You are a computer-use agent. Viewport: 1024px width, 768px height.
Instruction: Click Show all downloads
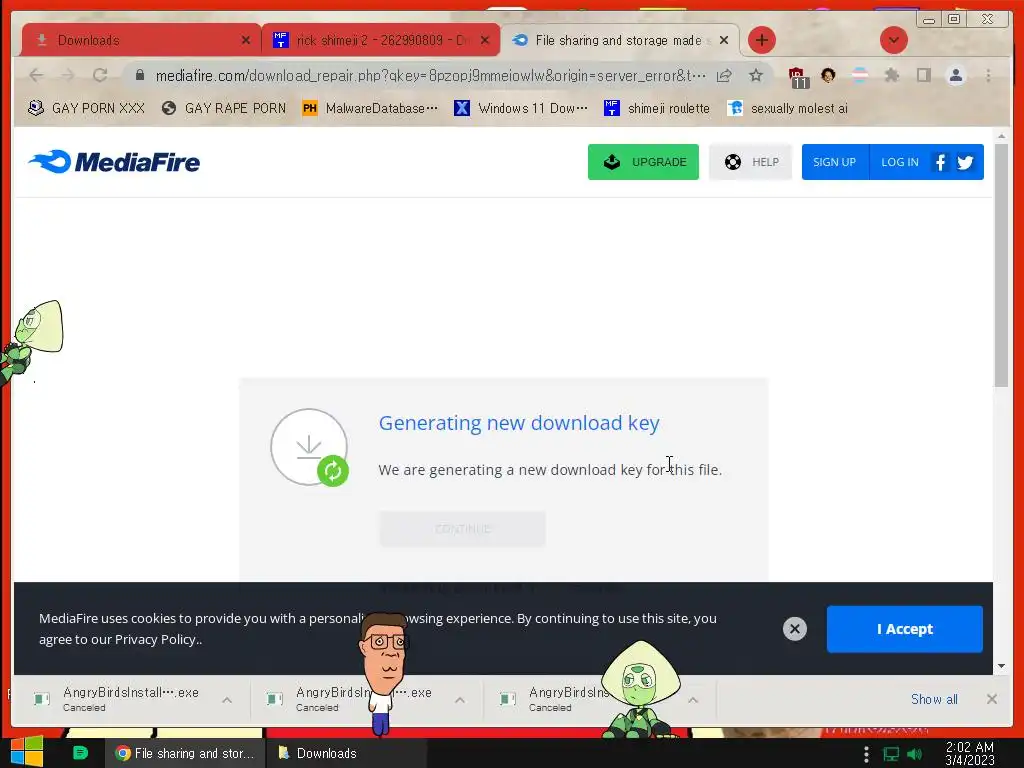[x=934, y=699]
